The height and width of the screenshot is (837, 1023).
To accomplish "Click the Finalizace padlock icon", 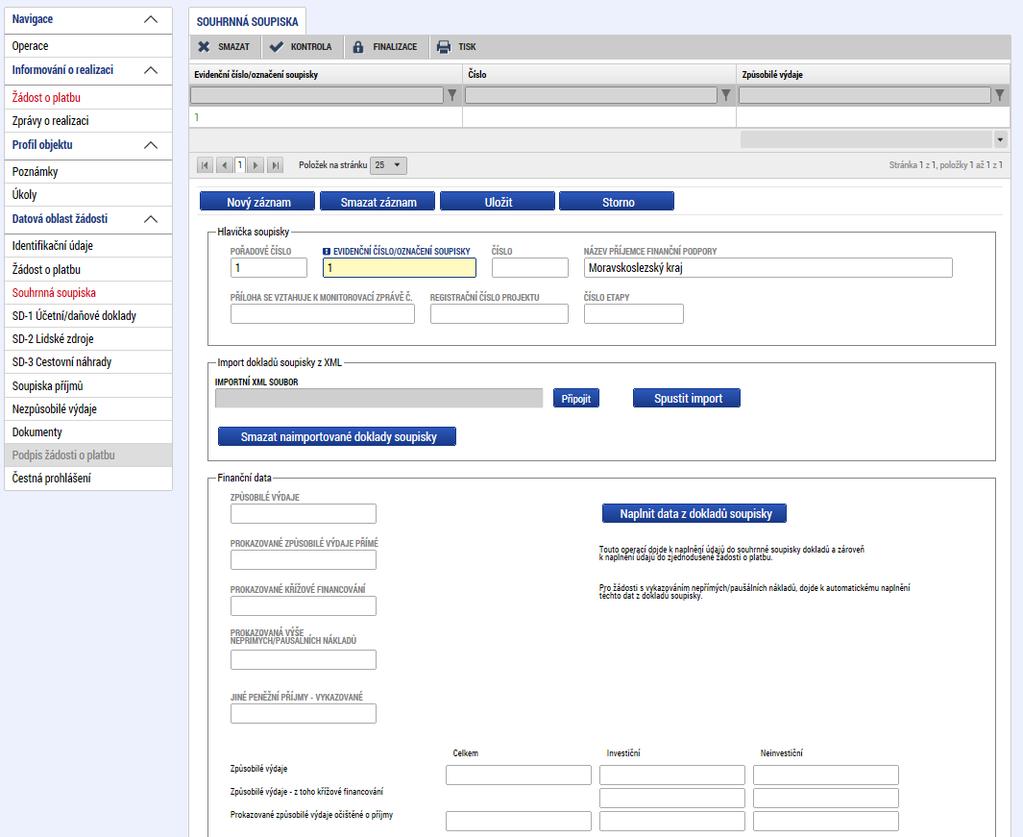I will pyautogui.click(x=358, y=47).
